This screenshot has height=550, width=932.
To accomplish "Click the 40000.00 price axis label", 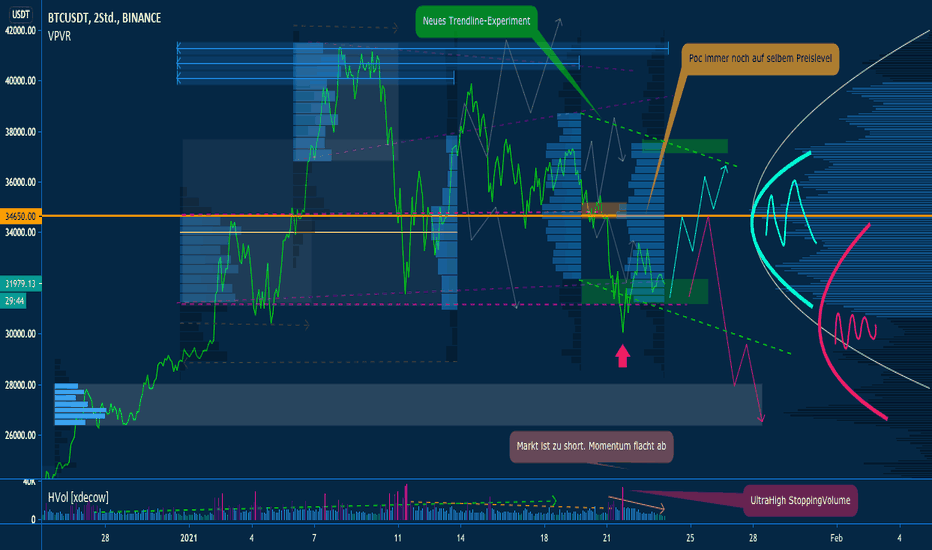I will click(20, 81).
